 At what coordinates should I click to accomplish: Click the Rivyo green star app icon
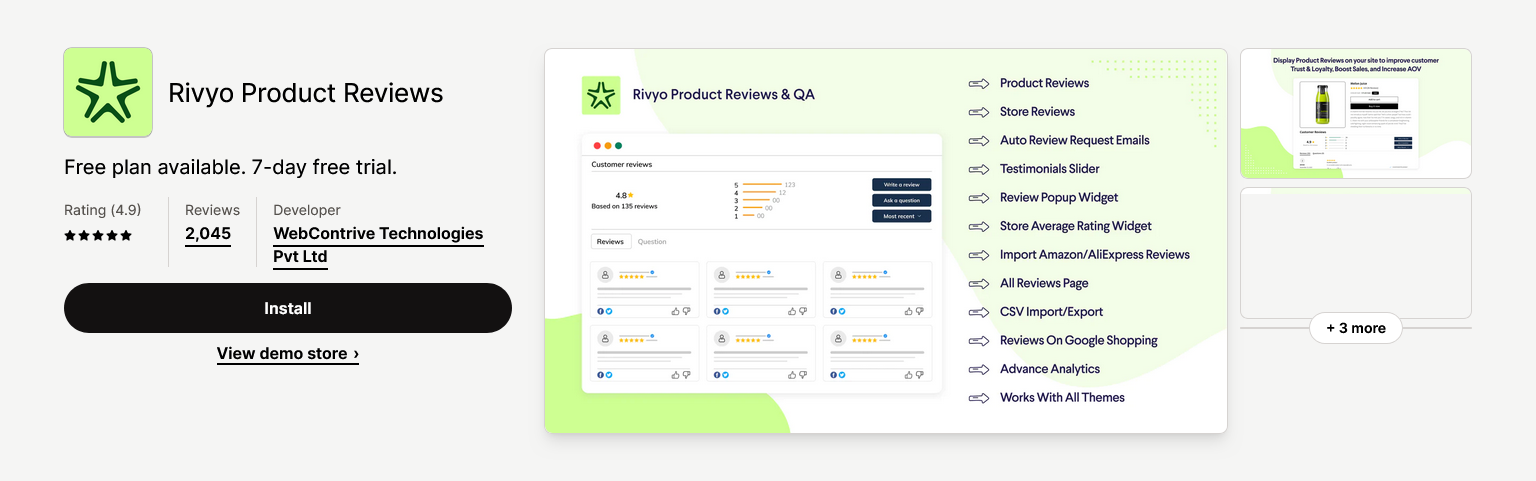(x=108, y=92)
